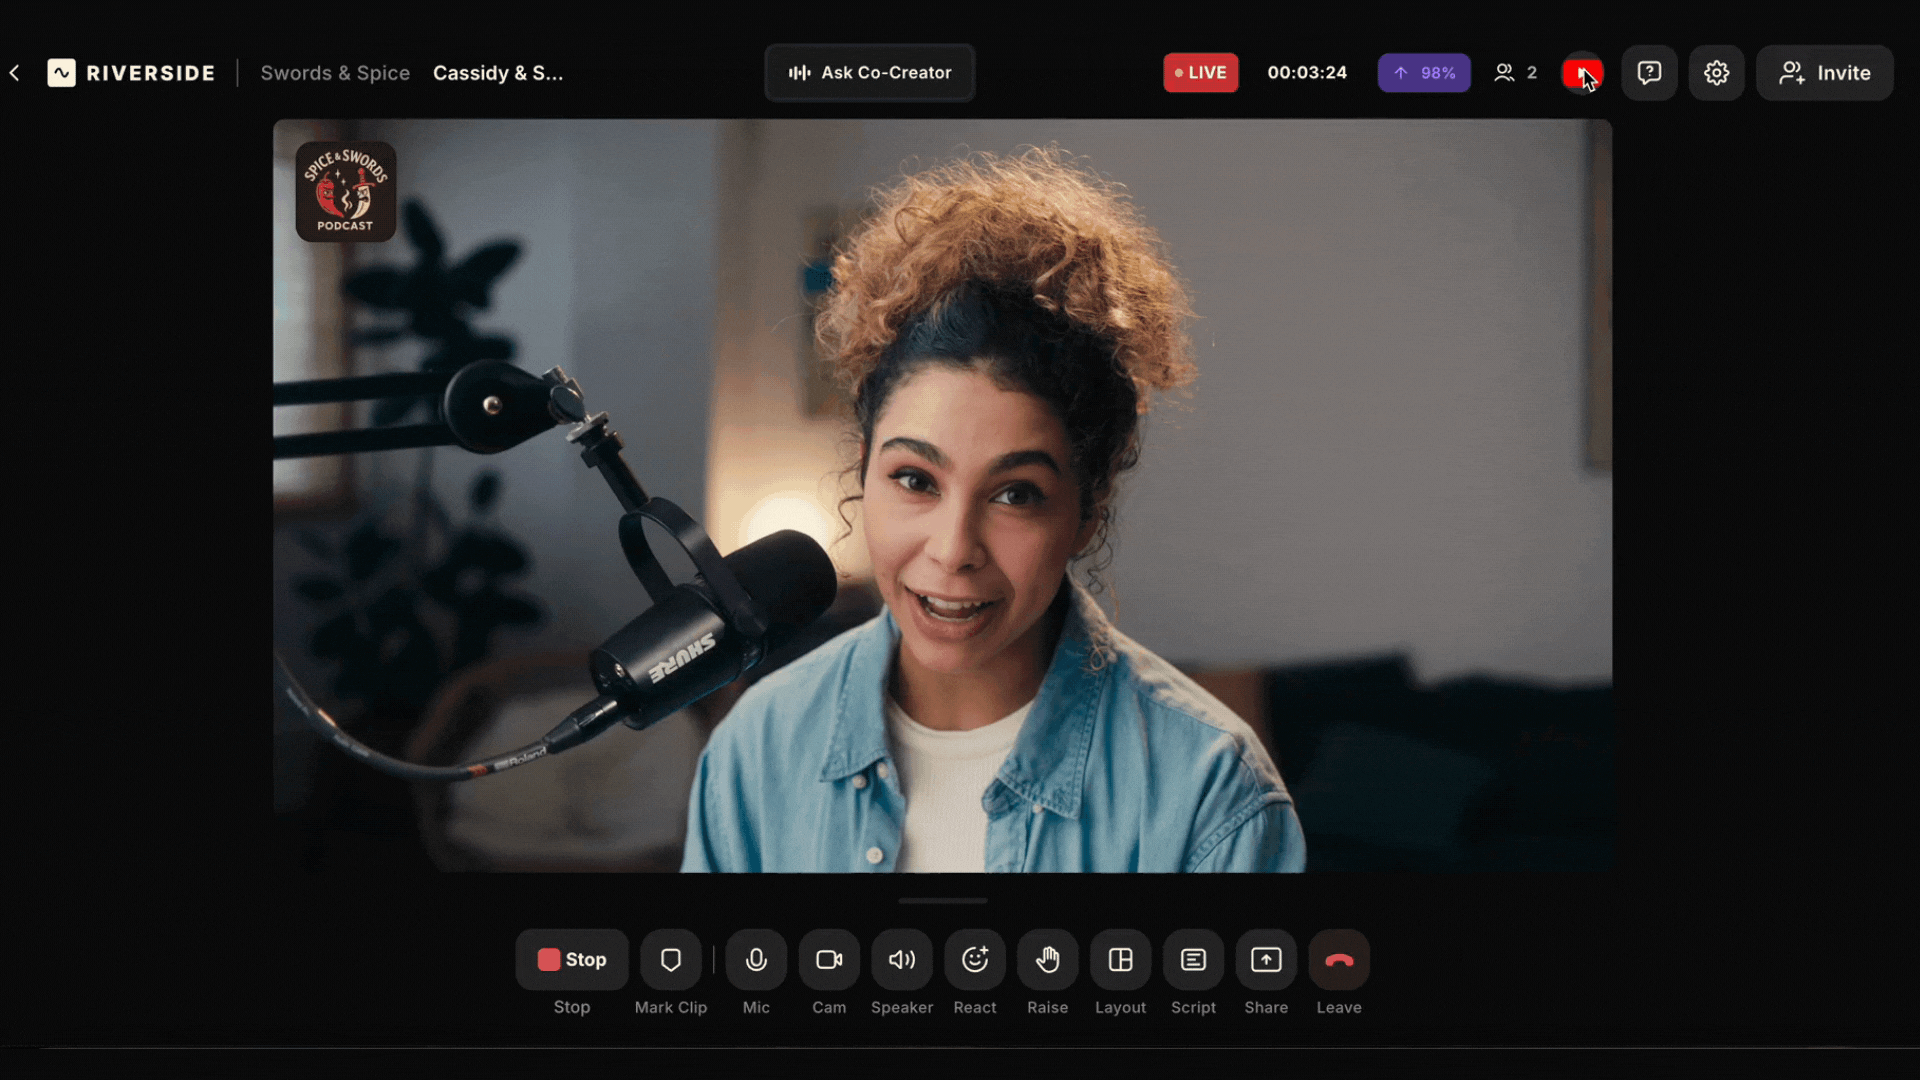Viewport: 1920px width, 1080px height.
Task: Open the chat help bubble icon
Action: [1649, 73]
